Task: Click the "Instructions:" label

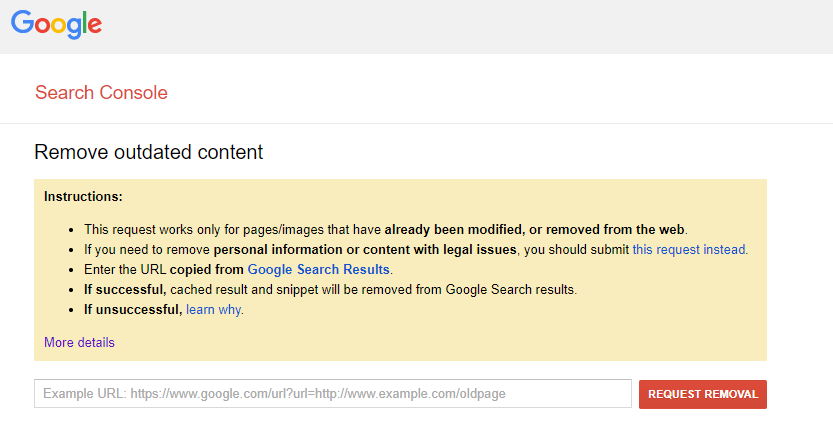Action: [x=83, y=196]
